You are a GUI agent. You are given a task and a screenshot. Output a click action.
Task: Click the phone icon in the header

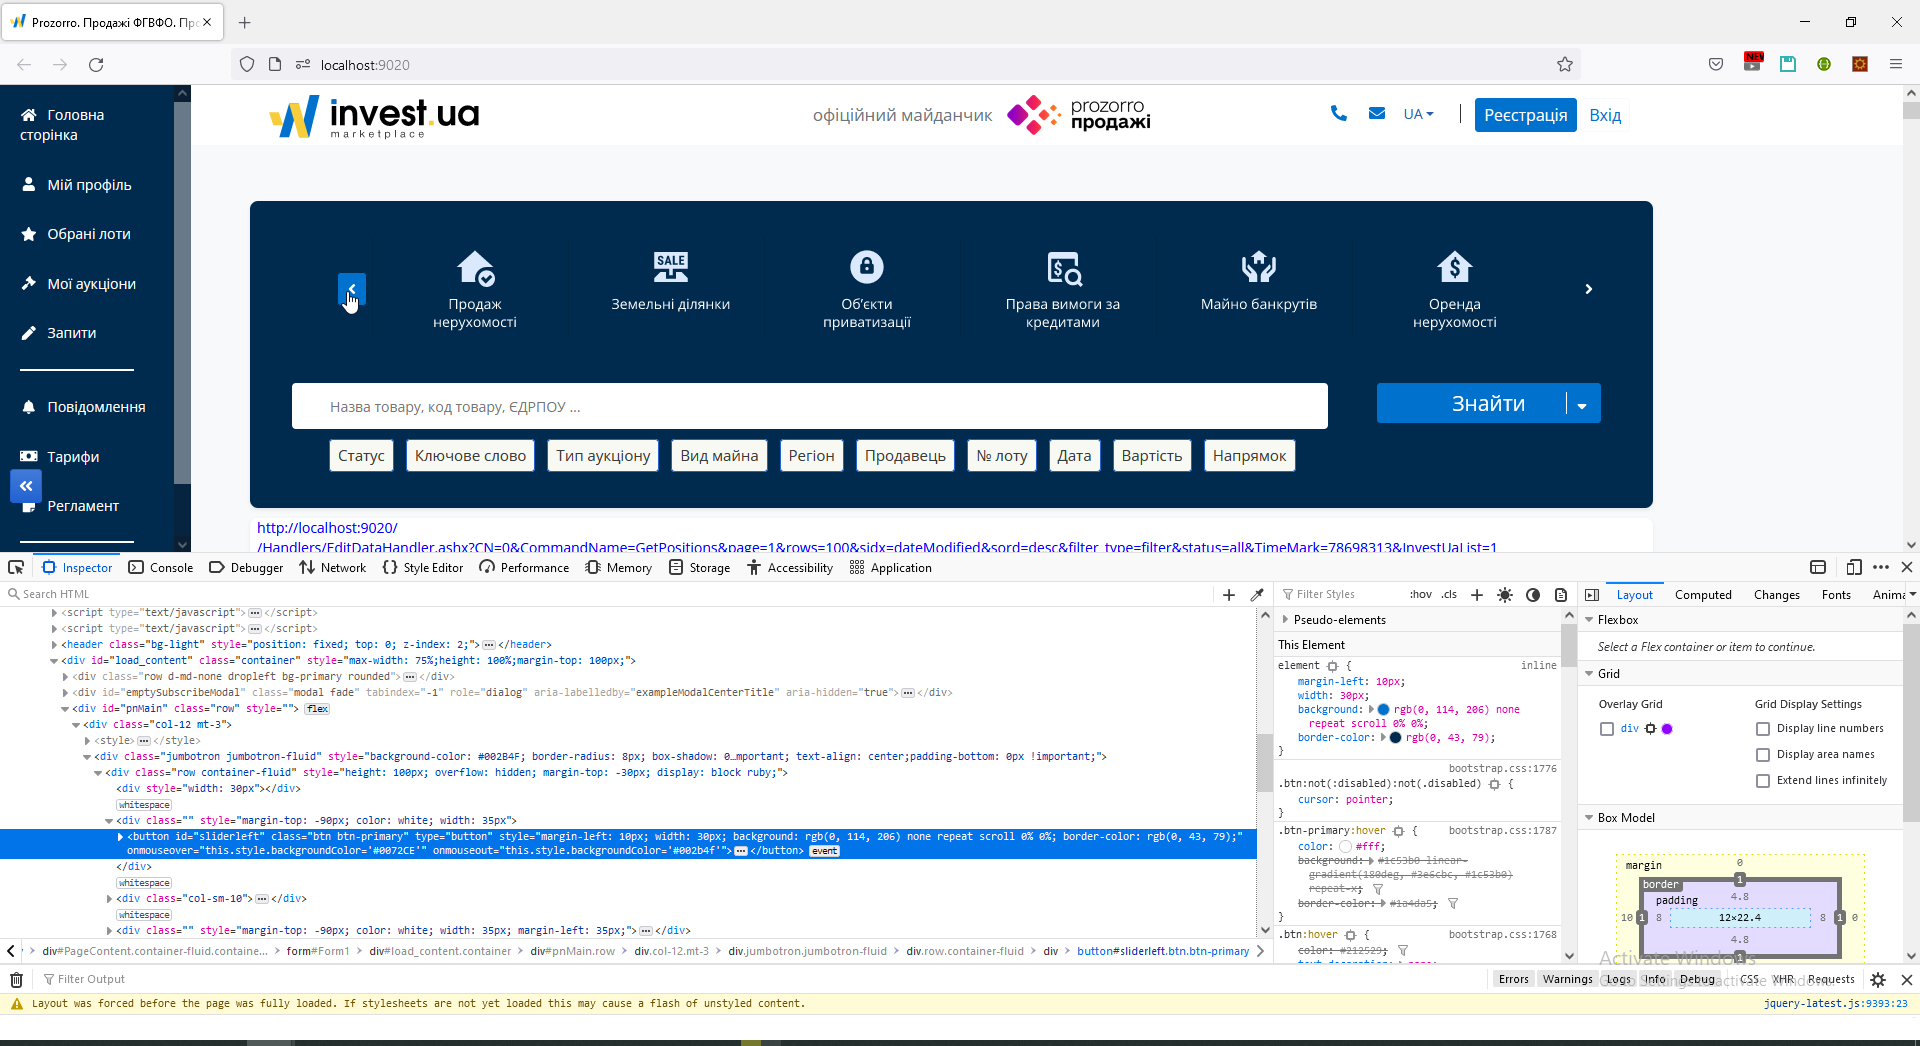(x=1339, y=114)
